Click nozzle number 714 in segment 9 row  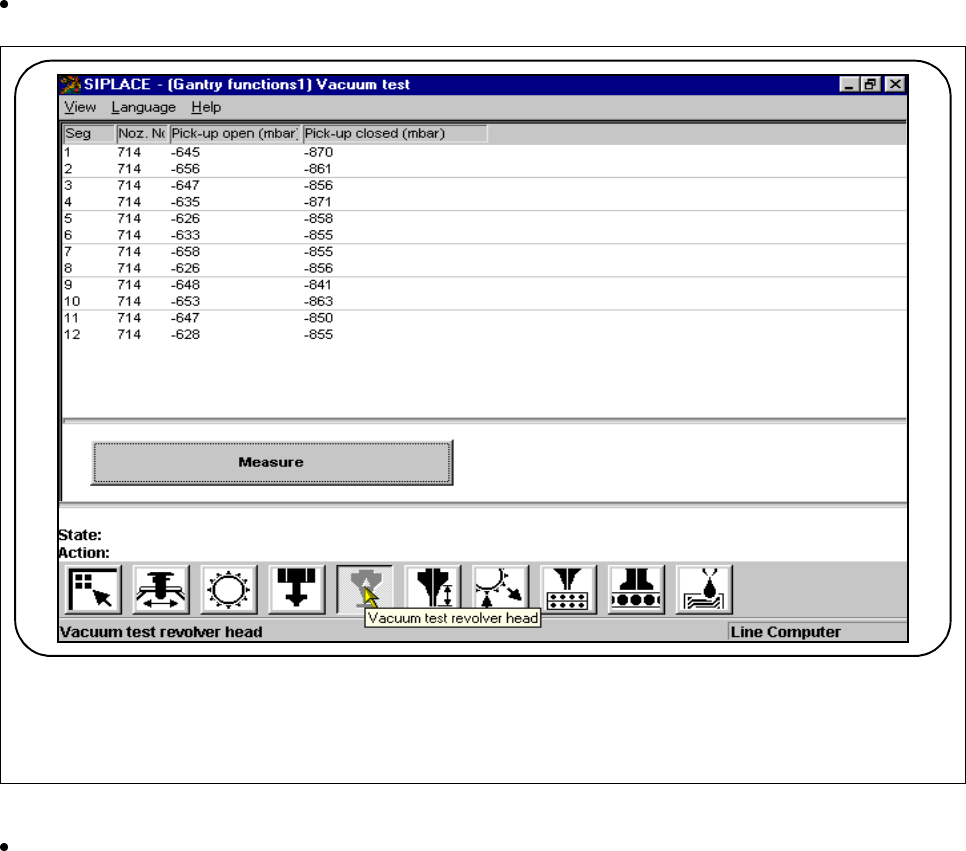click(129, 285)
